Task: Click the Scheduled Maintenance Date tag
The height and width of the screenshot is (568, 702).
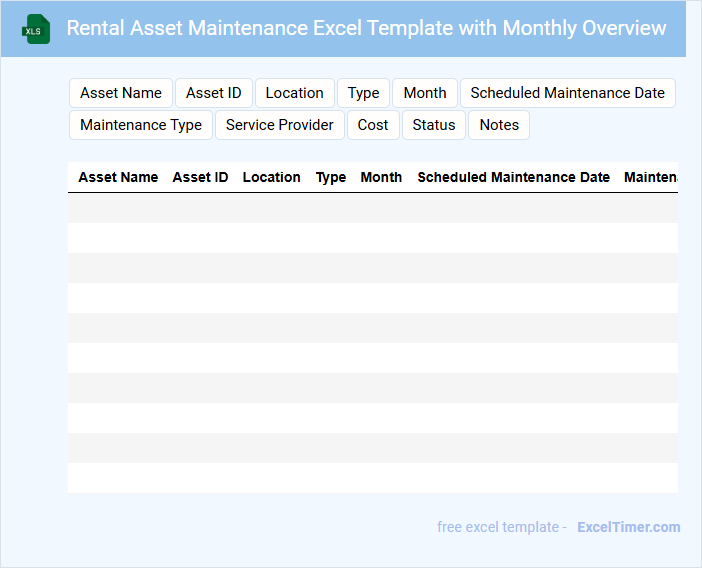Action: pyautogui.click(x=567, y=93)
